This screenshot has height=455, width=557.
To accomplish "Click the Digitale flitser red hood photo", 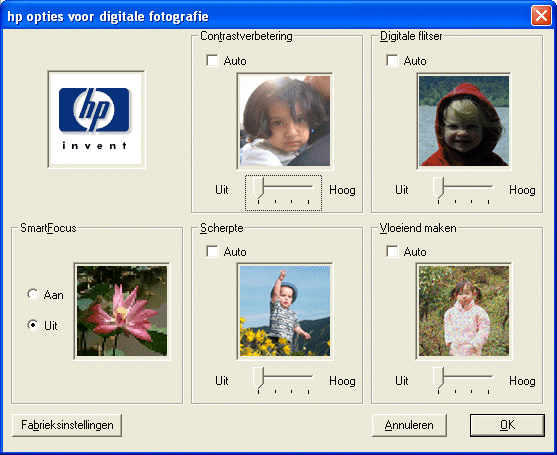I will [x=464, y=121].
